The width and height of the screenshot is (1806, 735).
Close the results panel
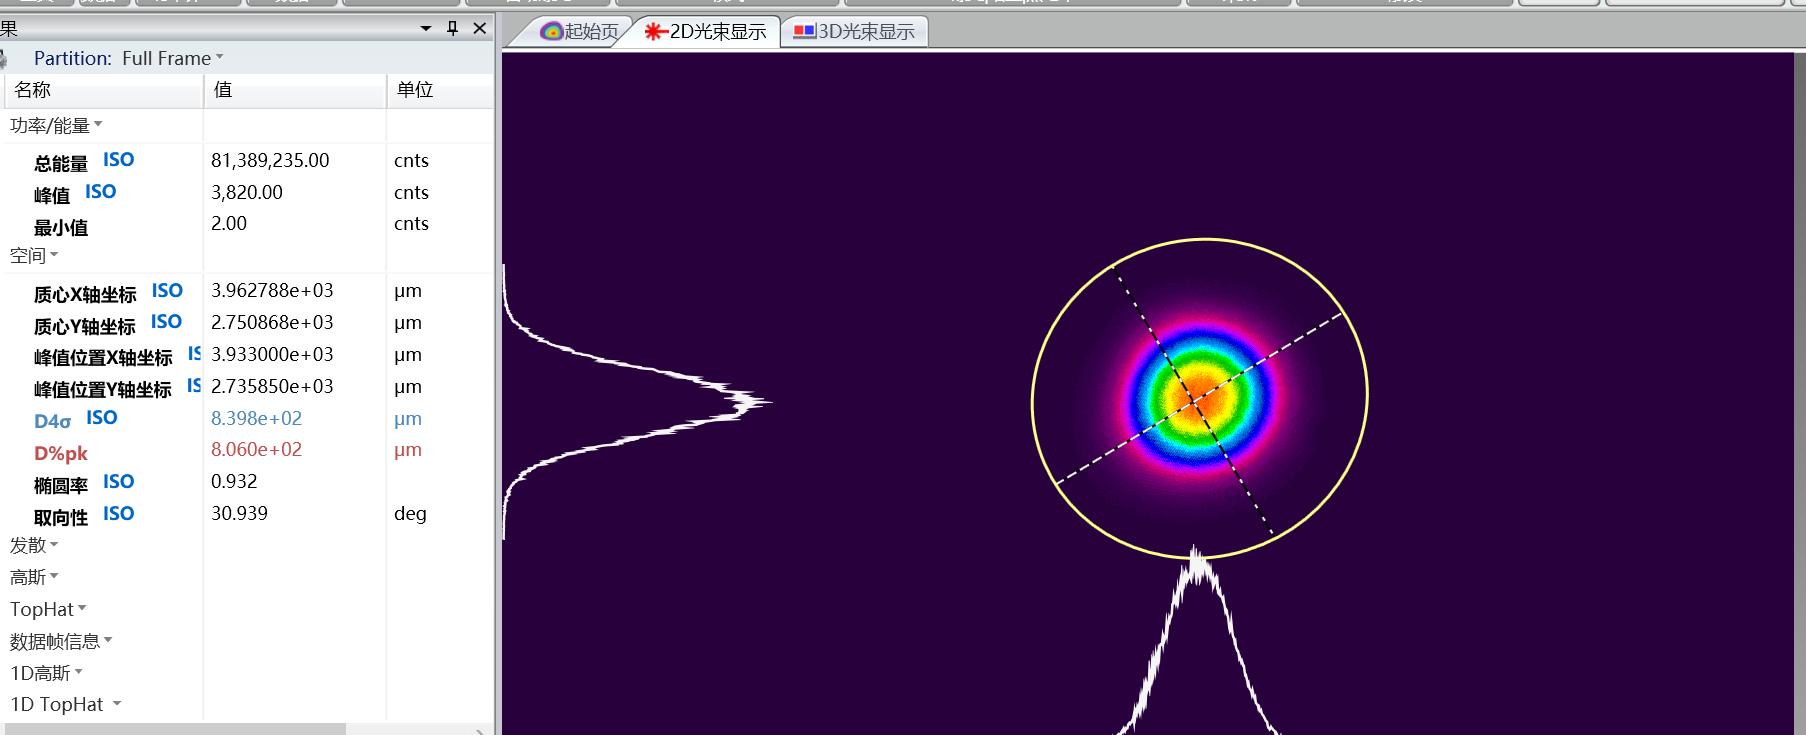coord(480,28)
